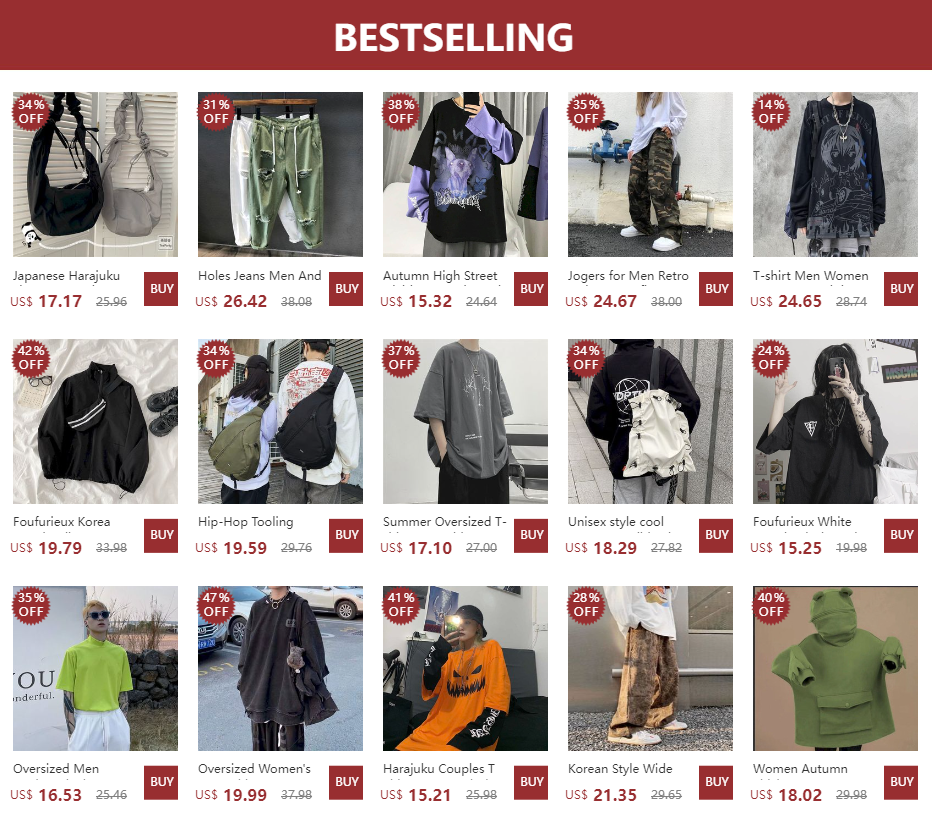Open the Holes Jeans Men And title link
Image resolution: width=932 pixels, height=825 pixels.
tap(259, 276)
